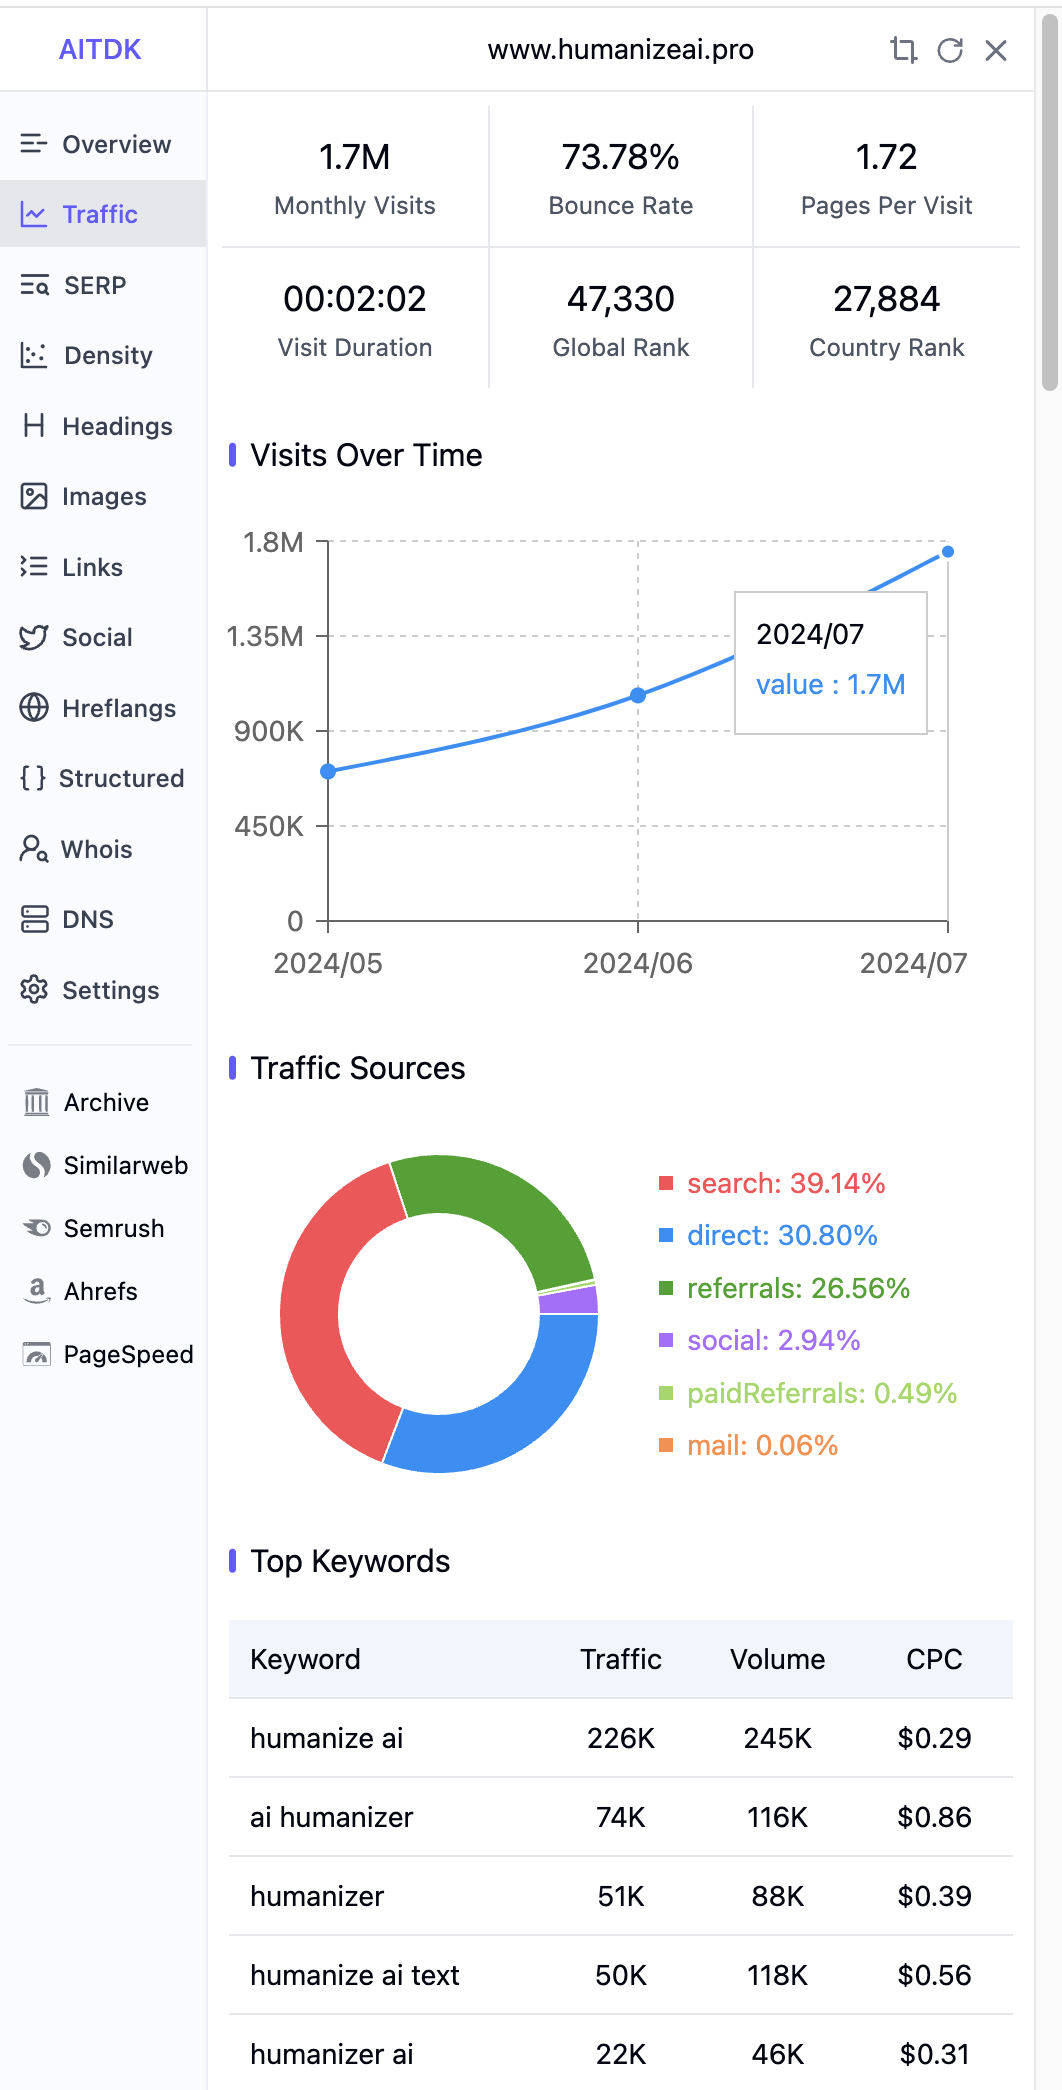Click the Social bird icon

tap(34, 637)
